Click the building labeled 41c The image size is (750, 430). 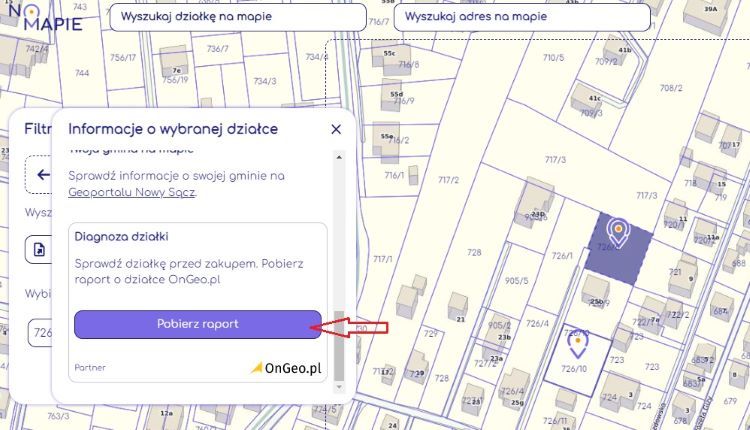(587, 99)
